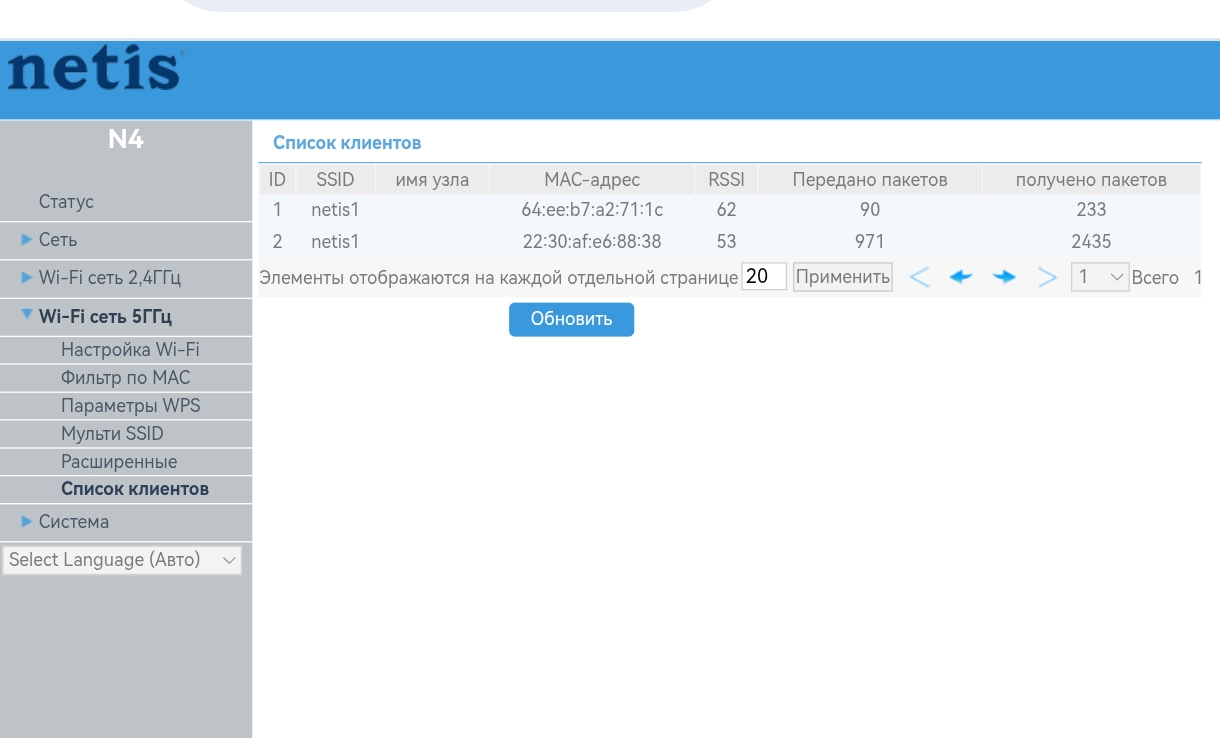The width and height of the screenshot is (1220, 738).
Task: Click the items per page input field
Action: [x=764, y=277]
